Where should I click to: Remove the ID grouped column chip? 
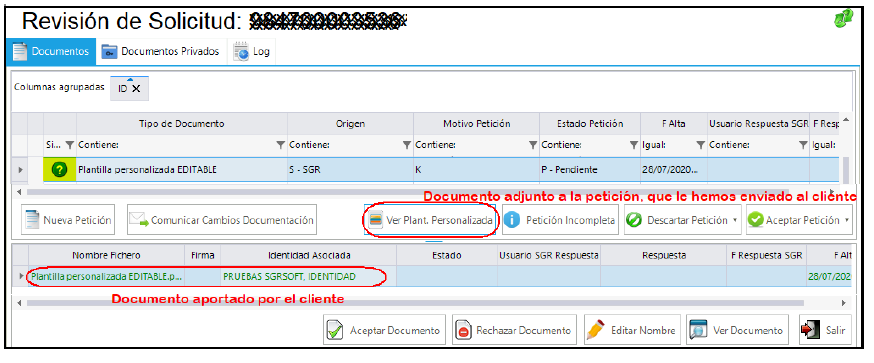pyautogui.click(x=136, y=89)
